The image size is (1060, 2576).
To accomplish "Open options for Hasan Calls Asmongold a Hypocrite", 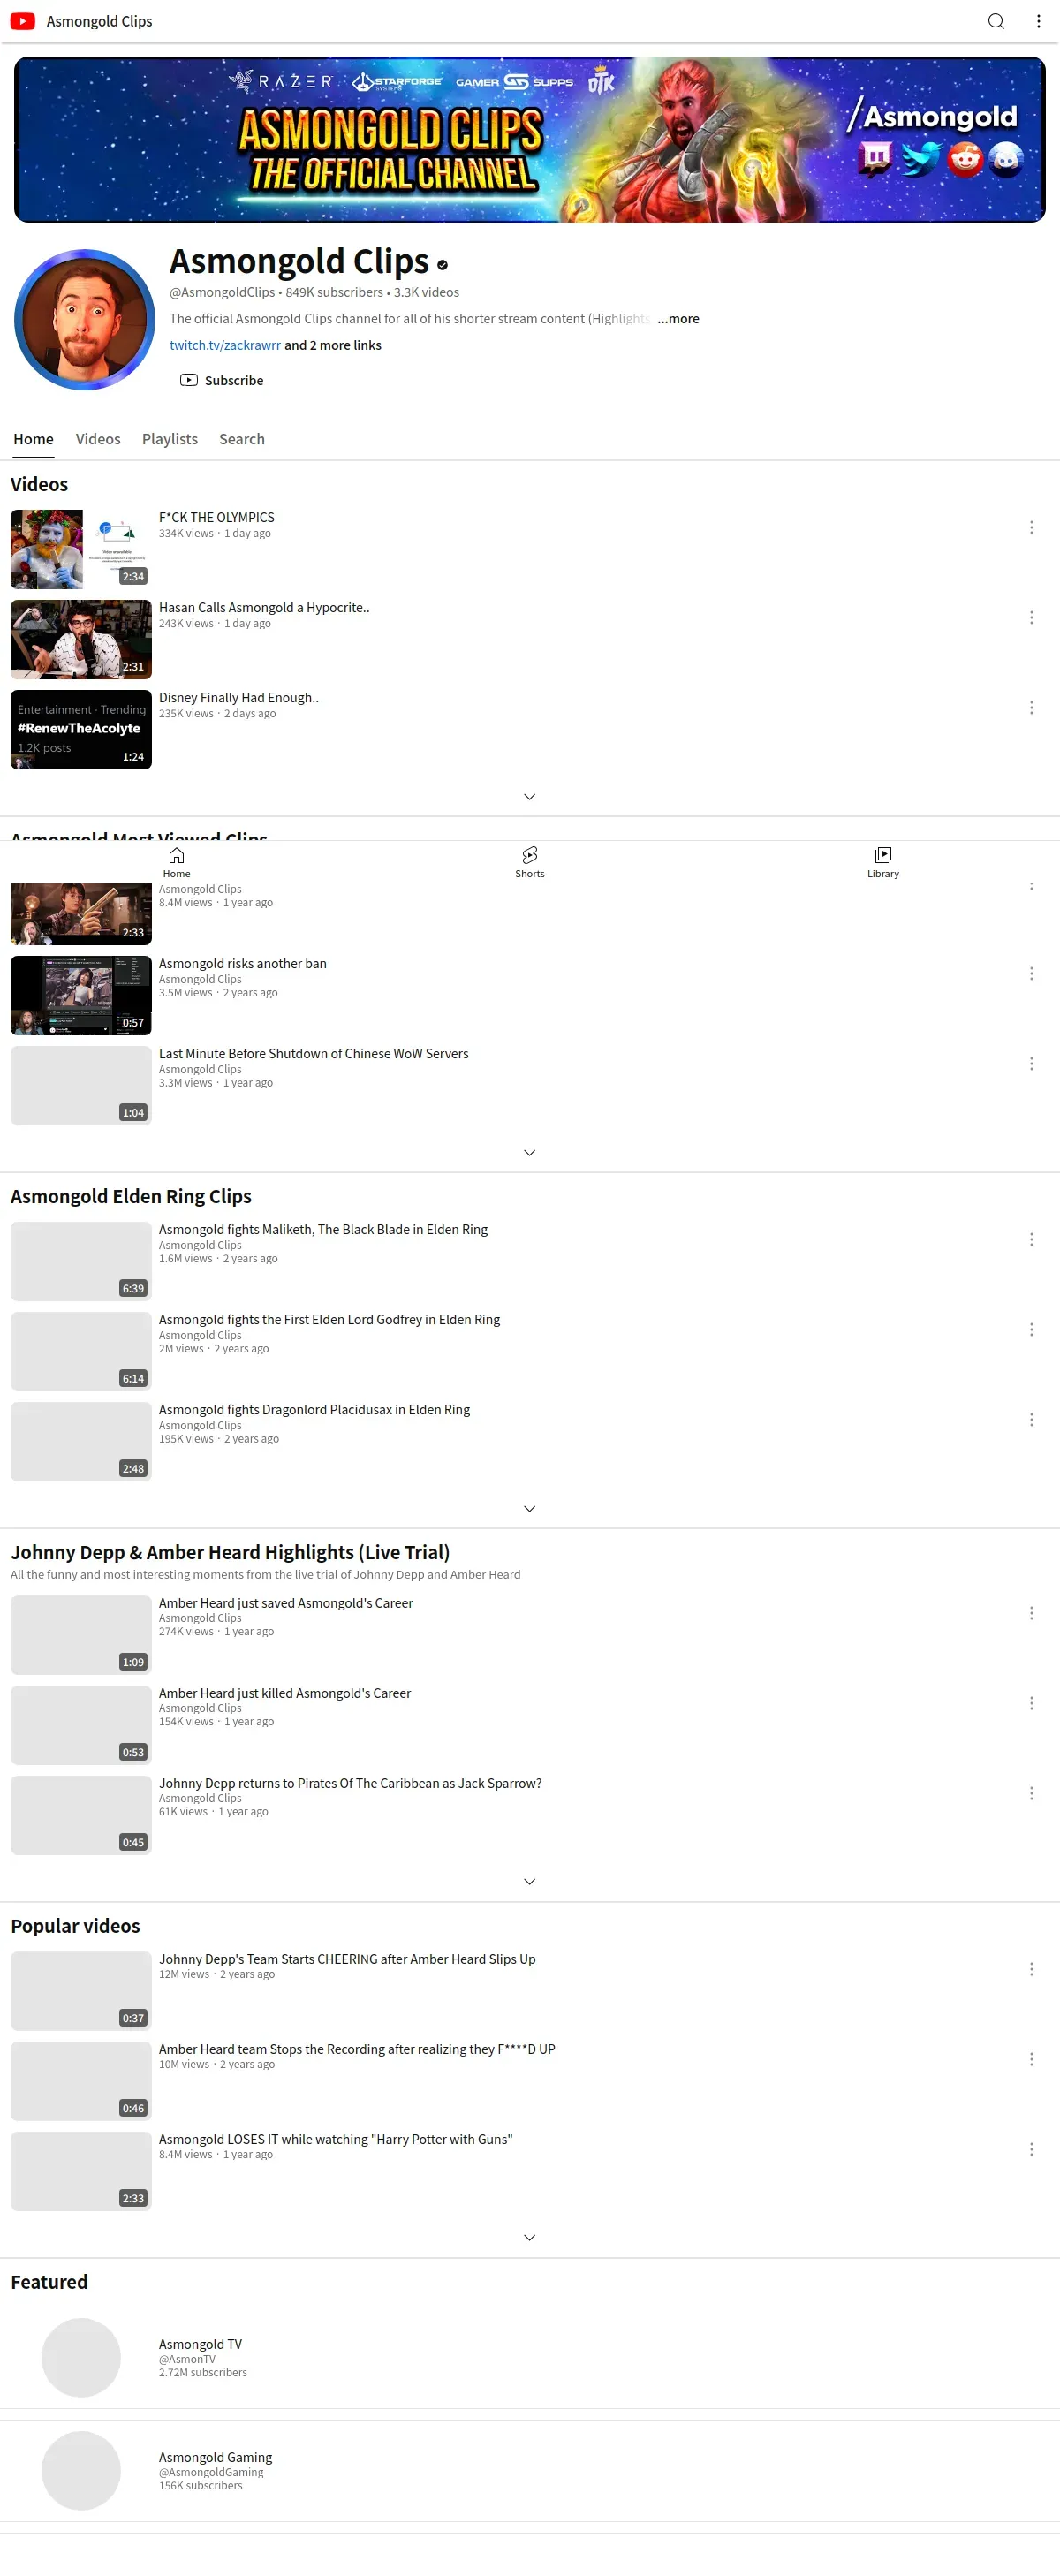I will tap(1031, 617).
